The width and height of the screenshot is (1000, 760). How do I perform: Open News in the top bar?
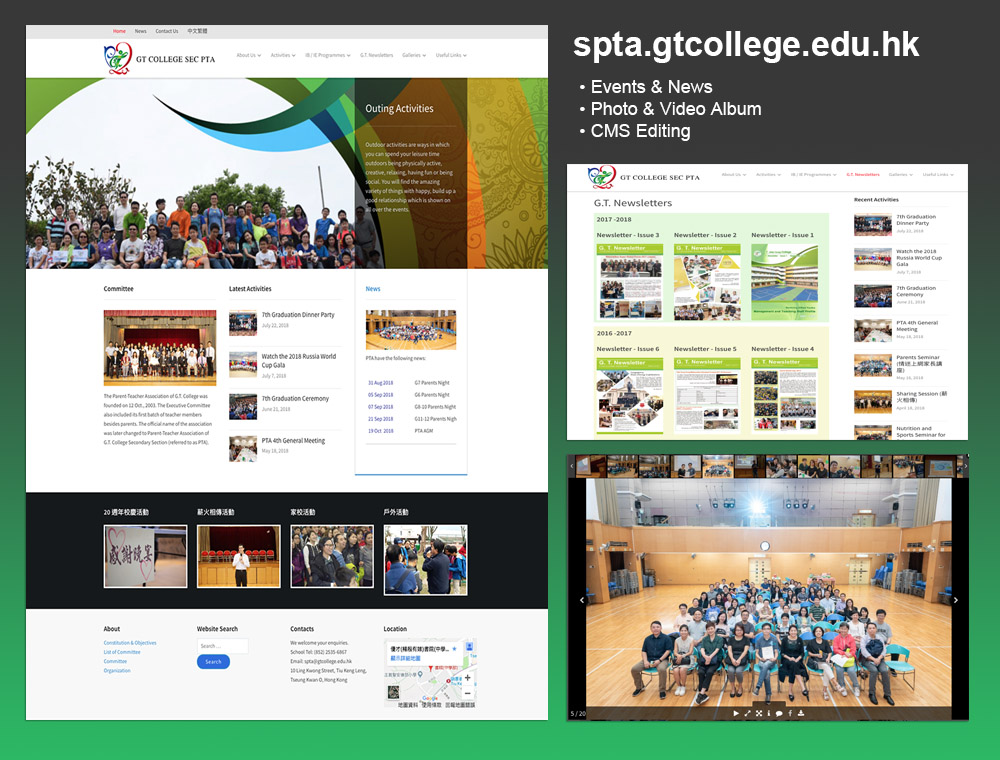click(x=140, y=31)
